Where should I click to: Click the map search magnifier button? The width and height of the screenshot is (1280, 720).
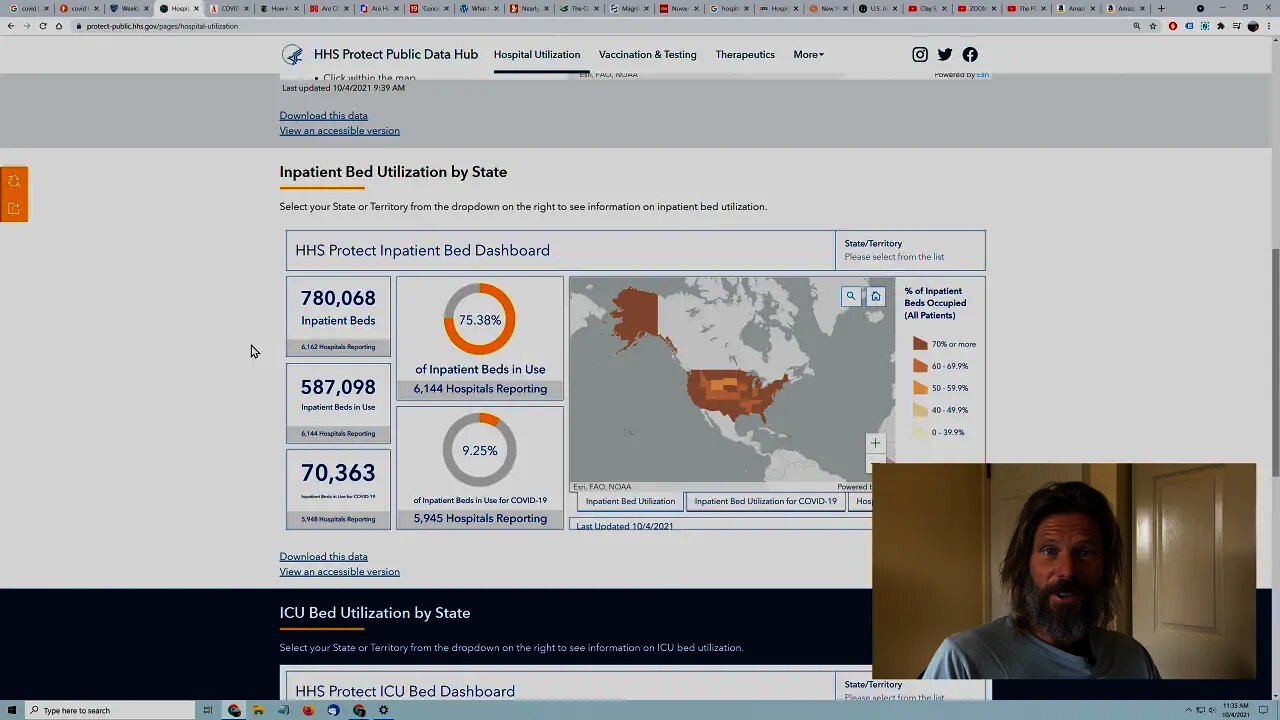pos(851,296)
